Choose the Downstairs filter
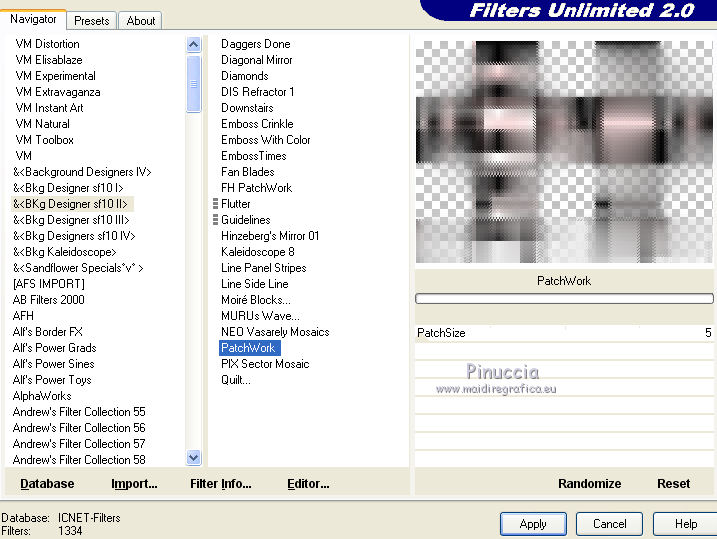Screen dimensions: 717x539 pos(247,108)
